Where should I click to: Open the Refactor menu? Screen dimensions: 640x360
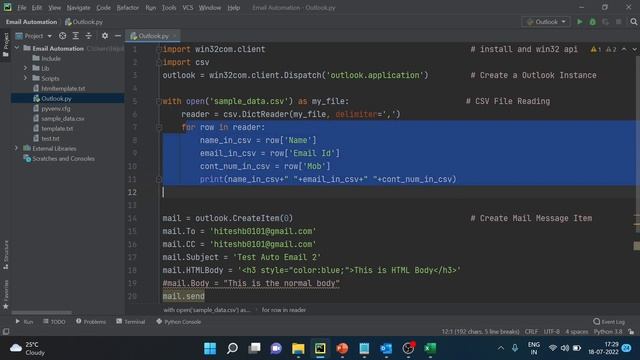128,8
